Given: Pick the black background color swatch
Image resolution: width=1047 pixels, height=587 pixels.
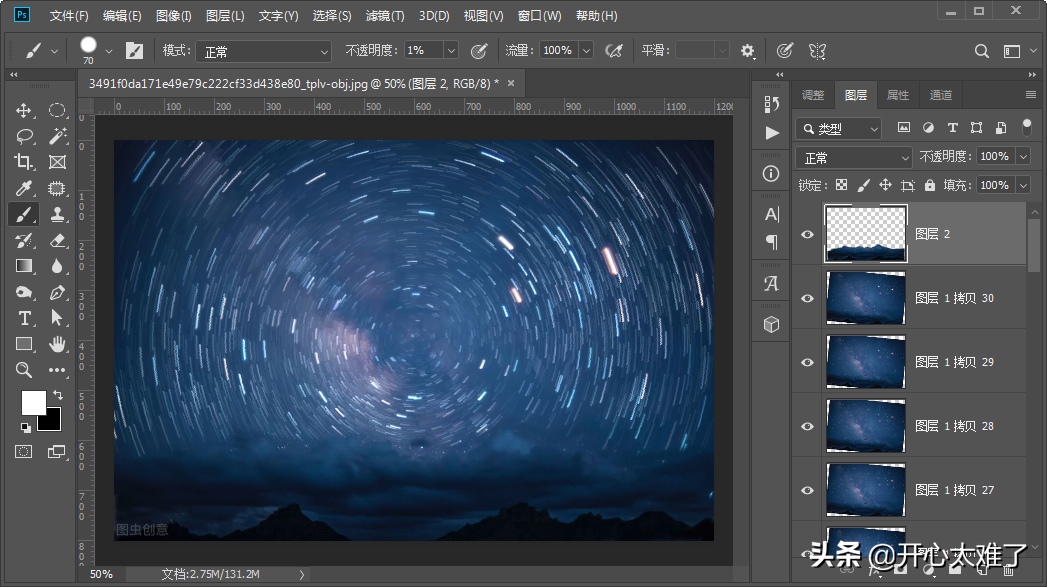Looking at the screenshot, I should (x=53, y=423).
